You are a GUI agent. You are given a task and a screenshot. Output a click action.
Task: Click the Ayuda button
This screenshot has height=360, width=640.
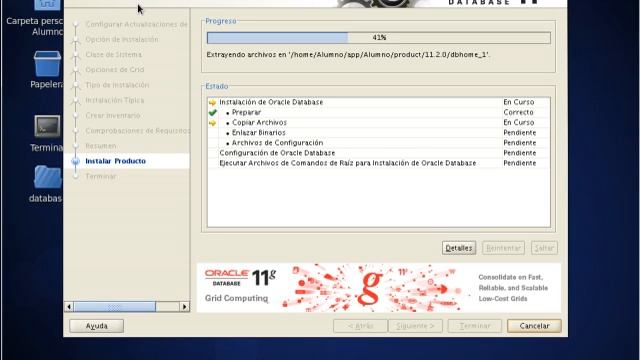[x=97, y=326]
